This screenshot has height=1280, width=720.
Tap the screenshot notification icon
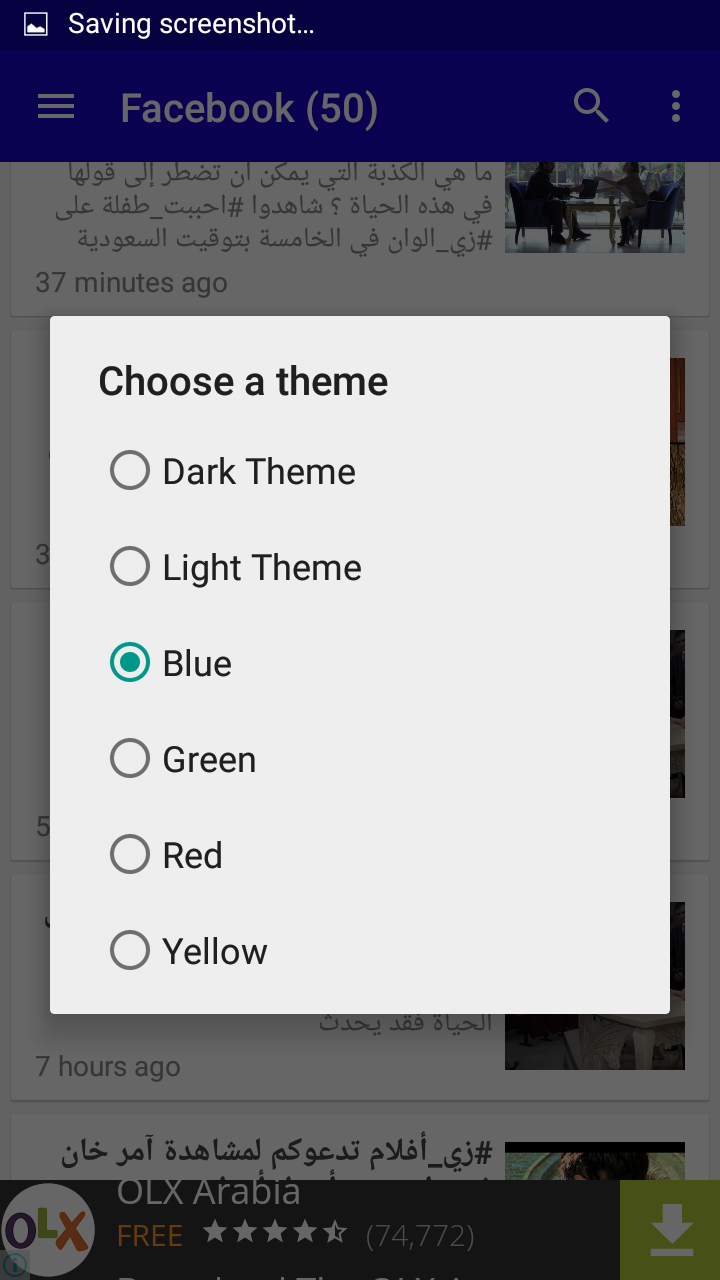[x=36, y=25]
